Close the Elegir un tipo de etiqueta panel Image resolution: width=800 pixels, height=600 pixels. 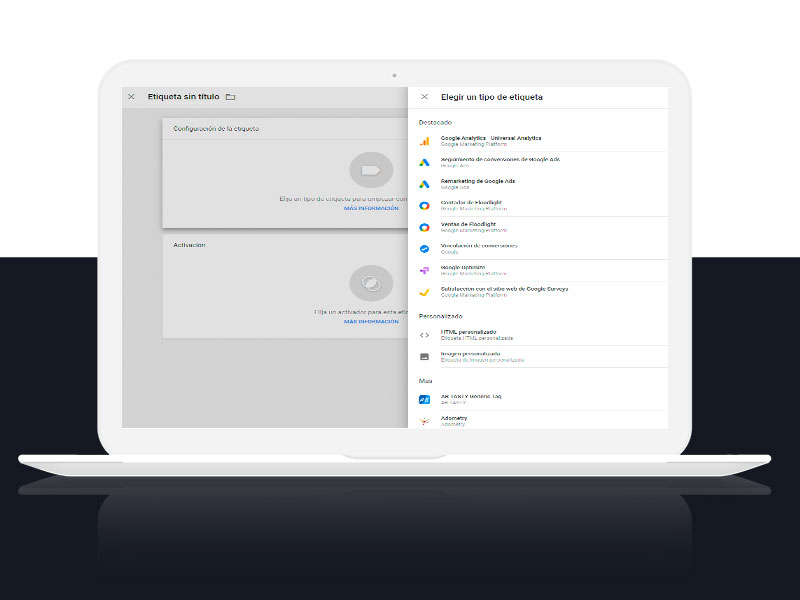(x=424, y=96)
